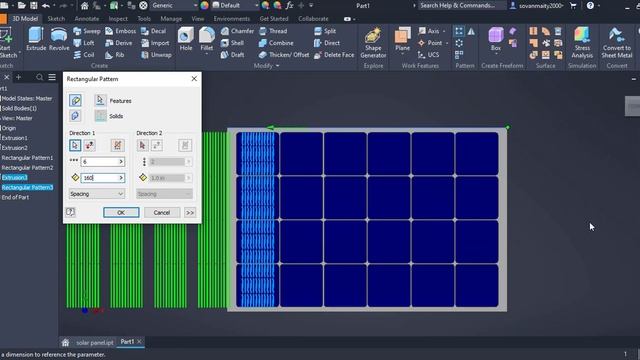Image resolution: width=640 pixels, height=360 pixels.
Task: Select the Shell tool
Action: [232, 43]
